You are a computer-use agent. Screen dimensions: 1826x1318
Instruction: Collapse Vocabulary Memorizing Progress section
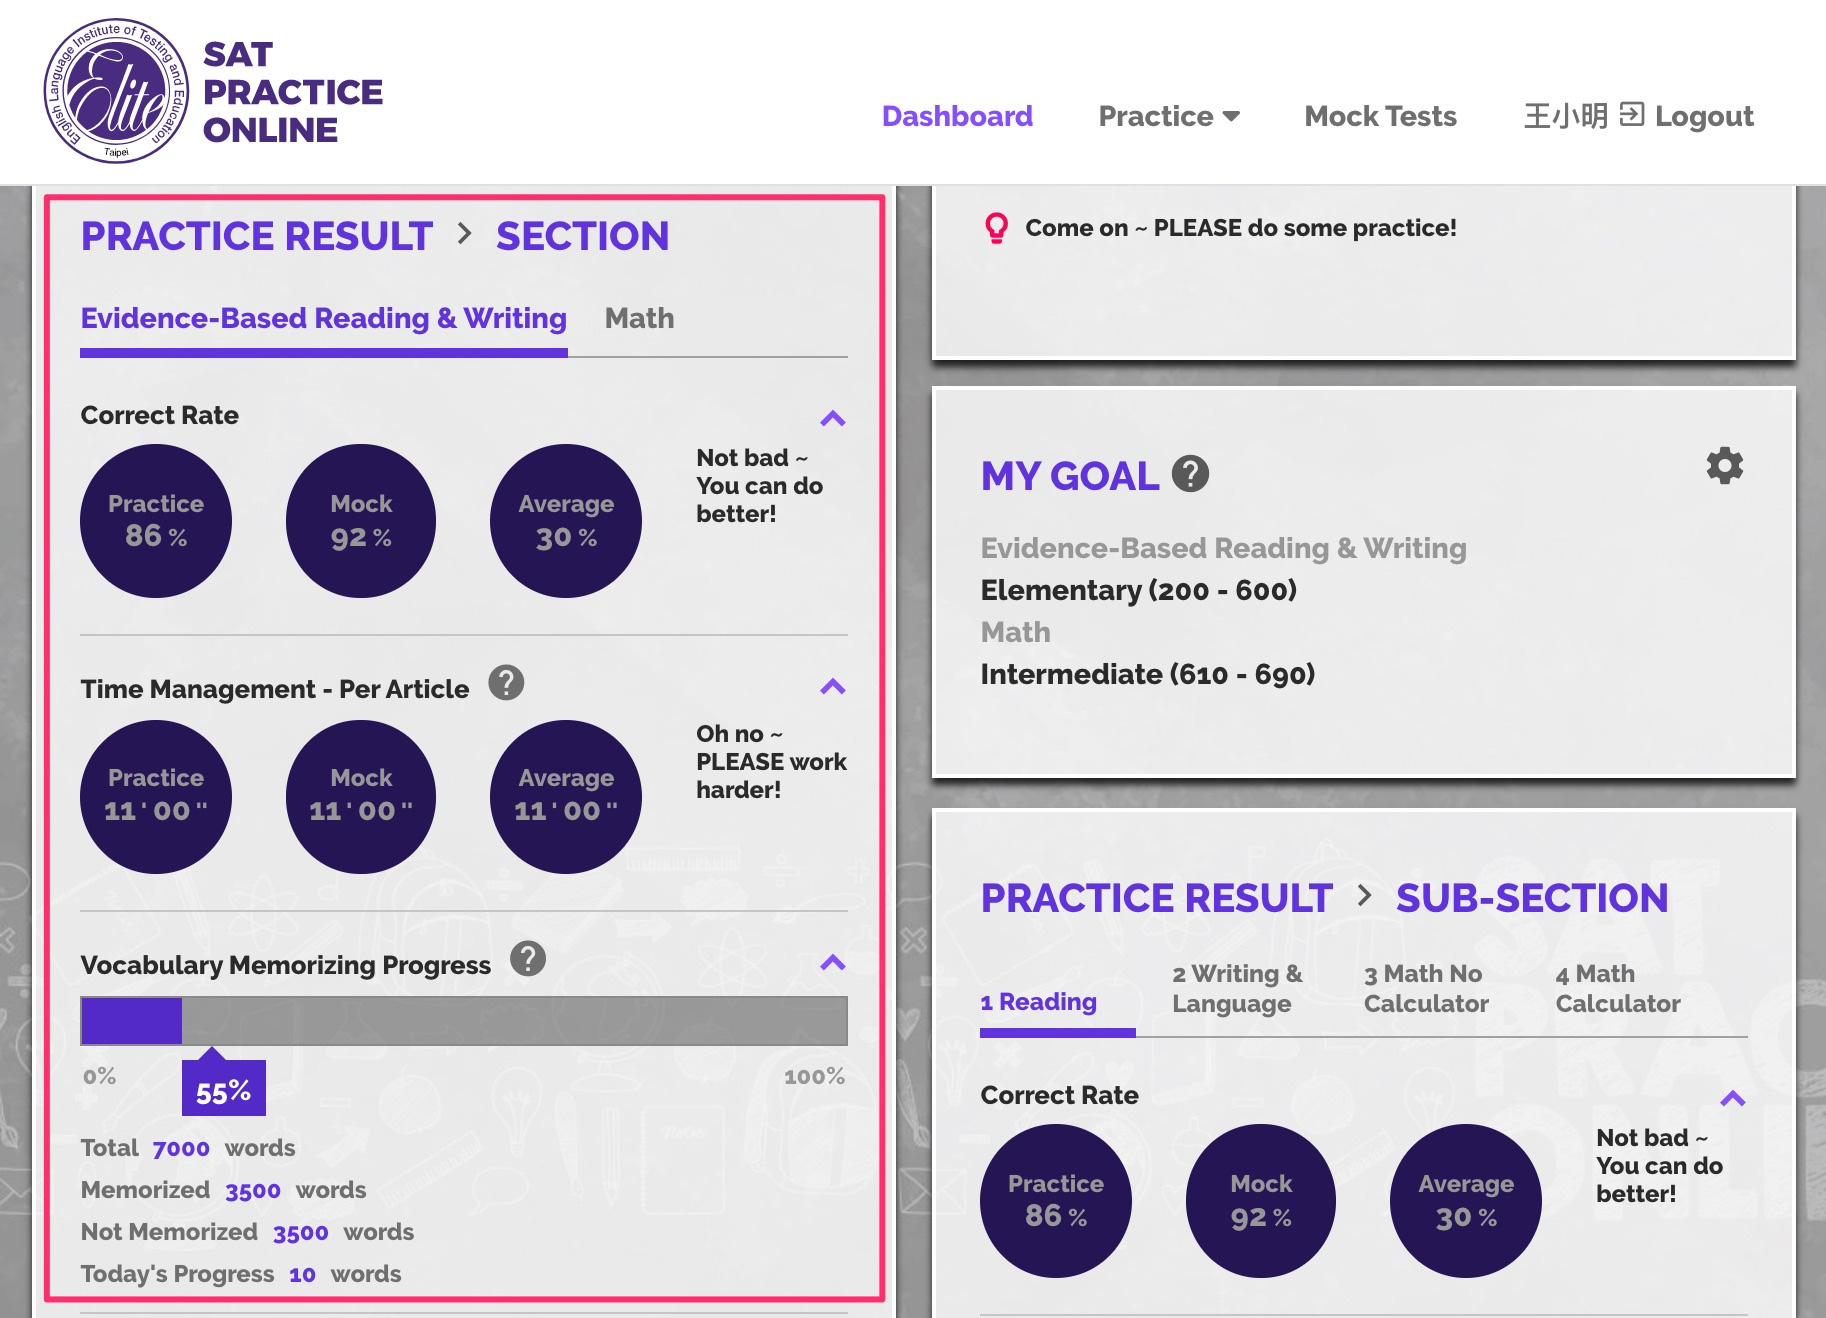click(x=833, y=963)
